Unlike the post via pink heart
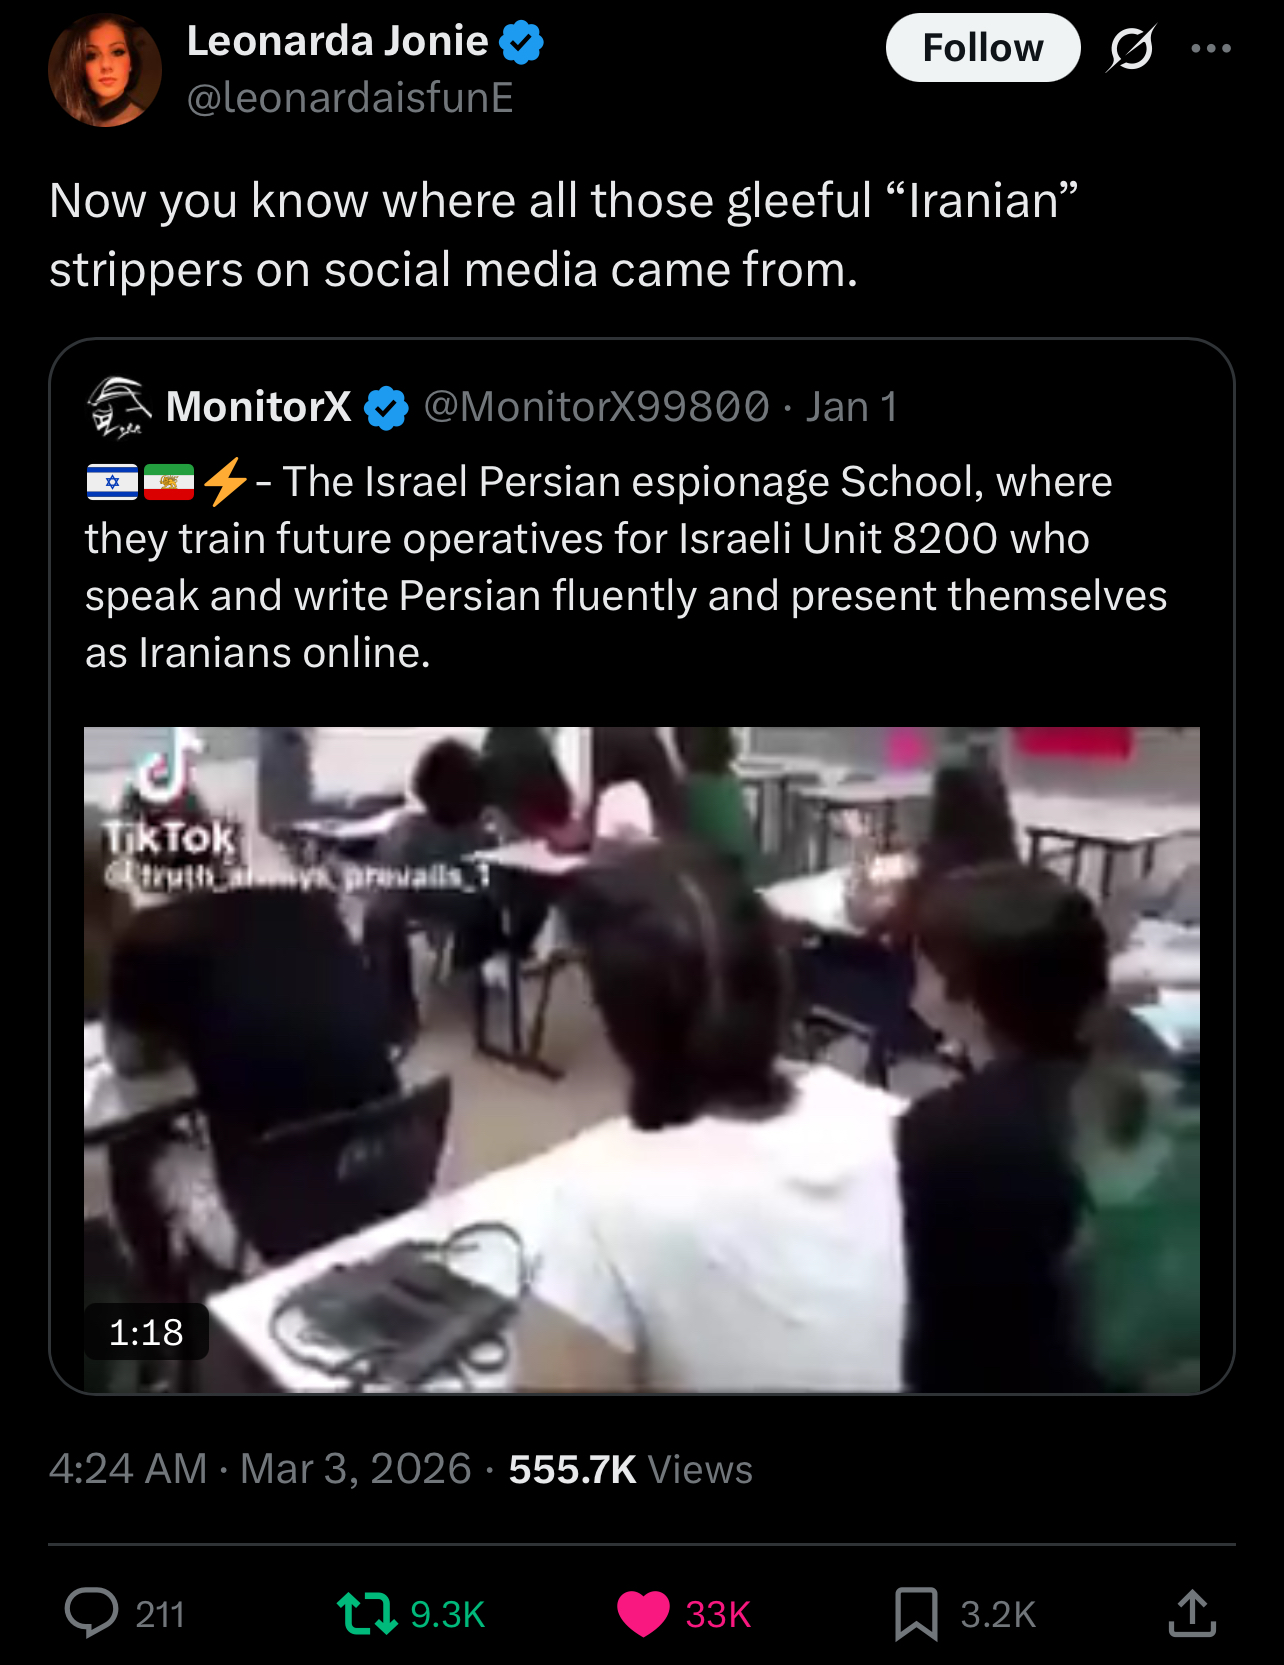This screenshot has width=1284, height=1665. pyautogui.click(x=642, y=1613)
